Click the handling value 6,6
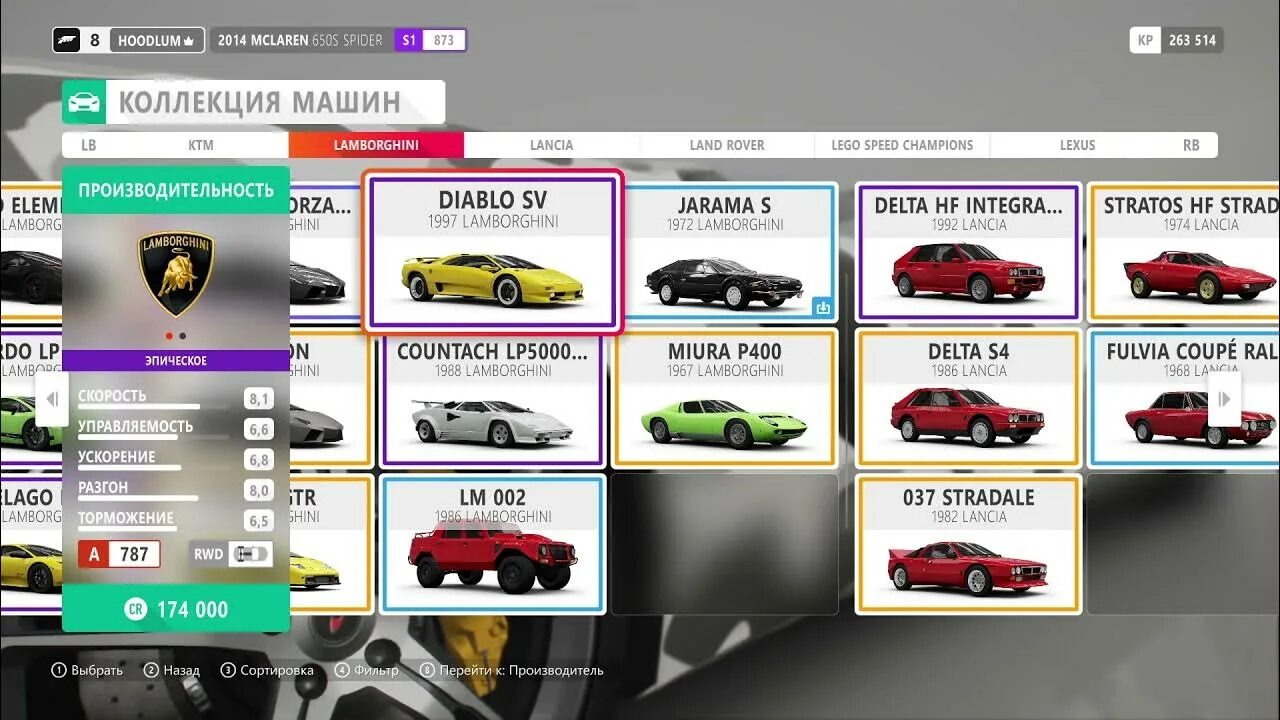The width and height of the screenshot is (1280, 720). pyautogui.click(x=259, y=430)
